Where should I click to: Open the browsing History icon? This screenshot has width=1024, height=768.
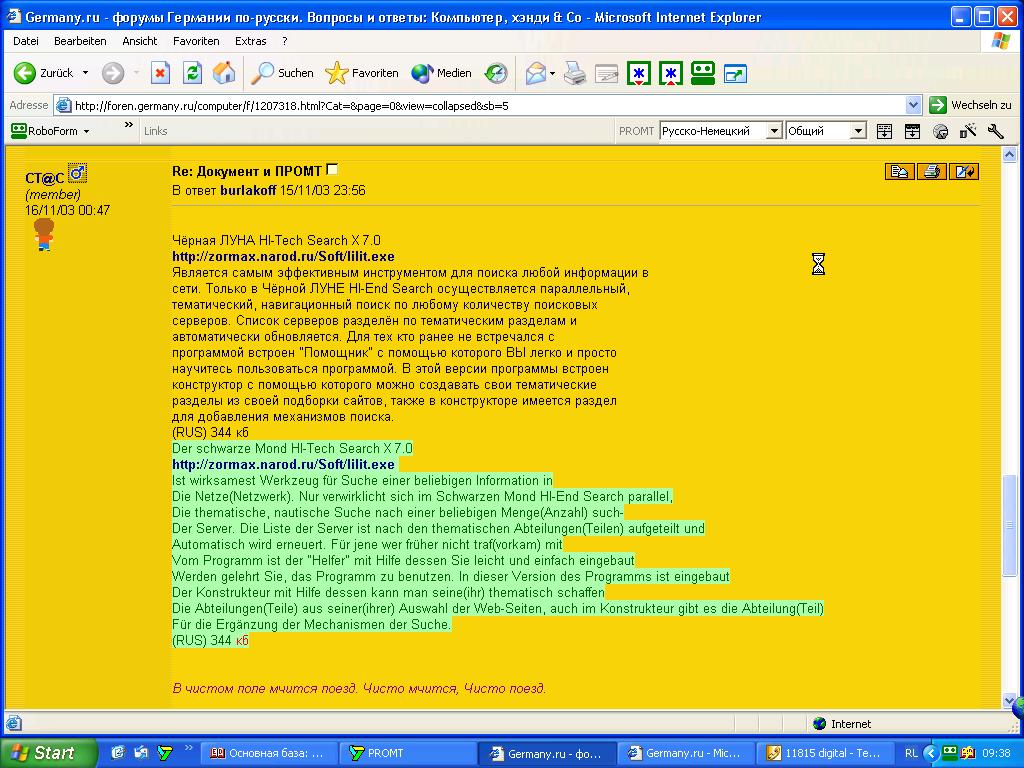496,73
